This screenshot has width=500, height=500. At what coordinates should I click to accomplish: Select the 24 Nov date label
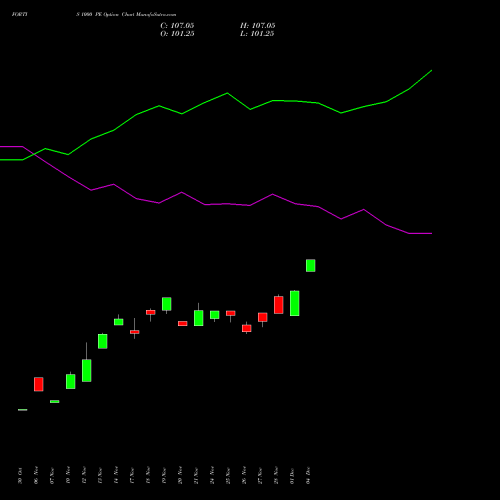pos(212,475)
